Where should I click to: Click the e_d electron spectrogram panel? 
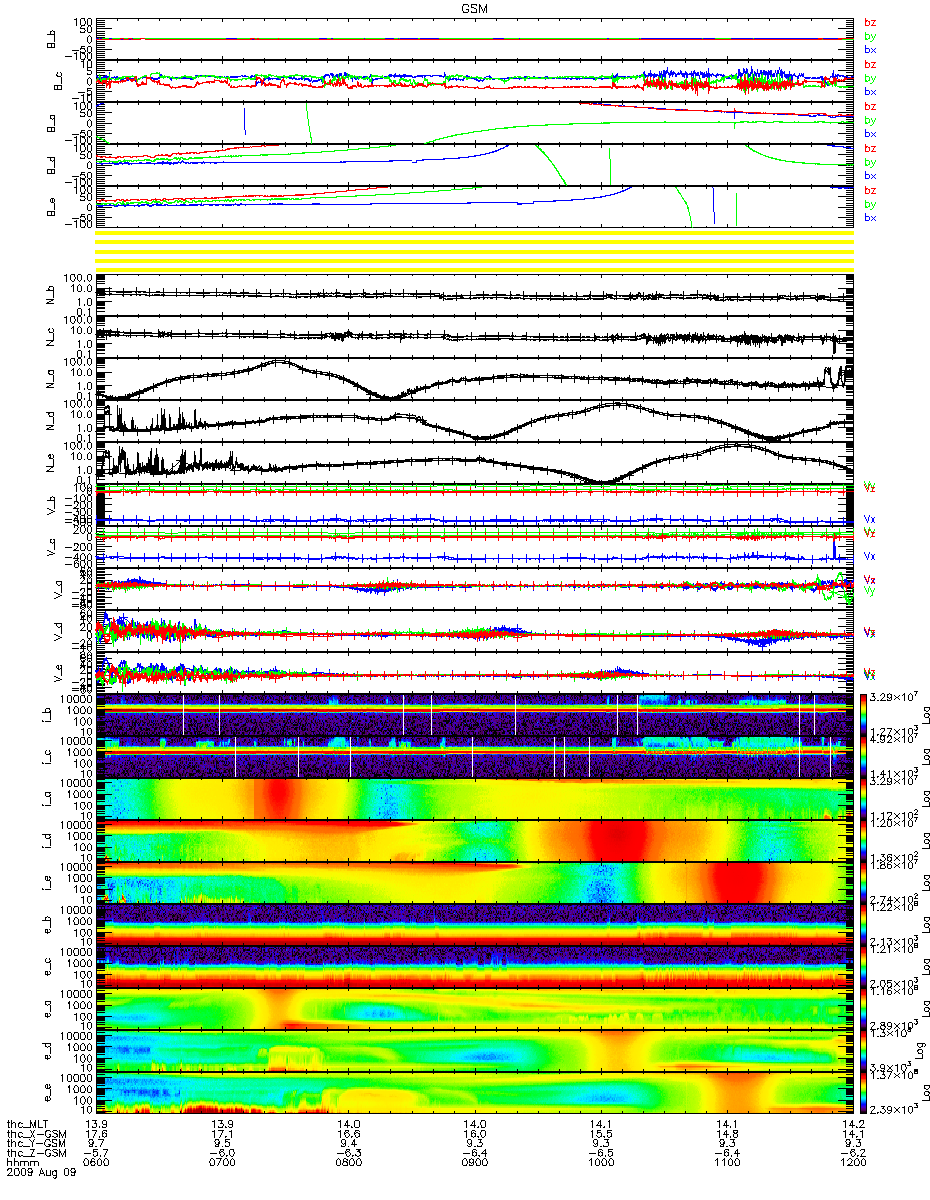pyautogui.click(x=476, y=1050)
